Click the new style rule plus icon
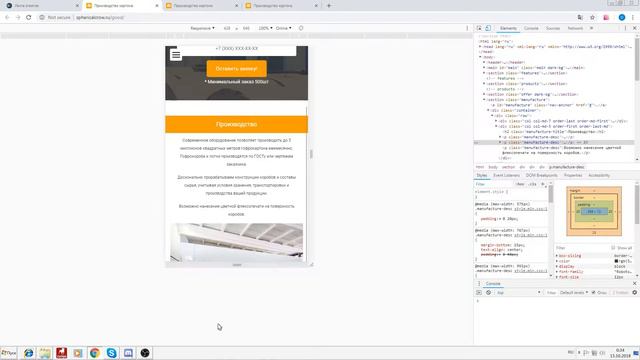This screenshot has width=640, height=360. 543,184
